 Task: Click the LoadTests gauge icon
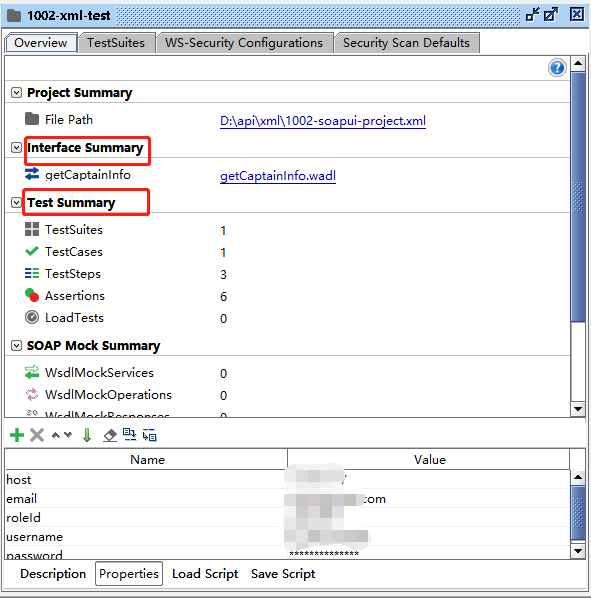[32, 317]
